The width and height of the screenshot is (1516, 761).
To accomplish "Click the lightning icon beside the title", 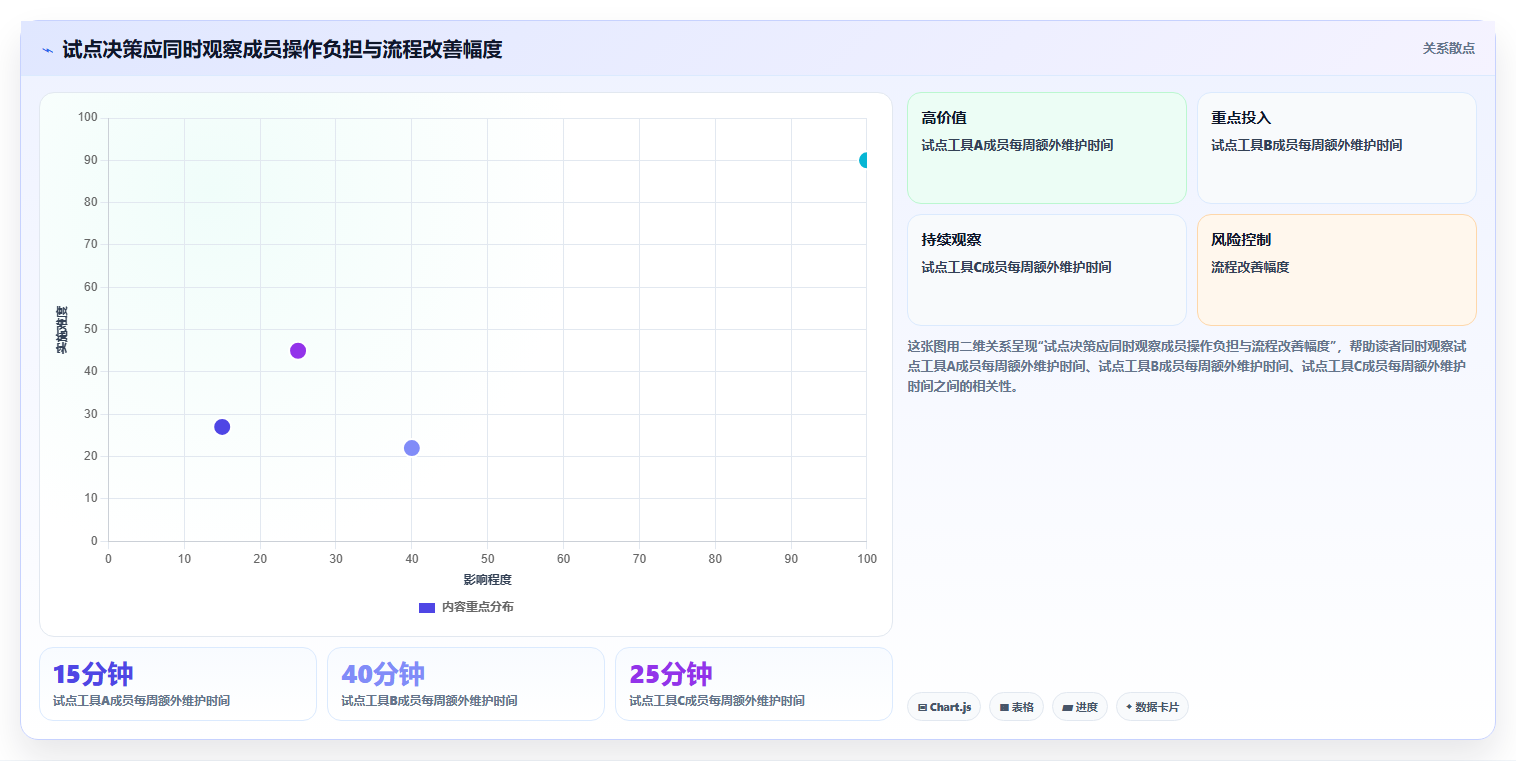I will tap(47, 50).
